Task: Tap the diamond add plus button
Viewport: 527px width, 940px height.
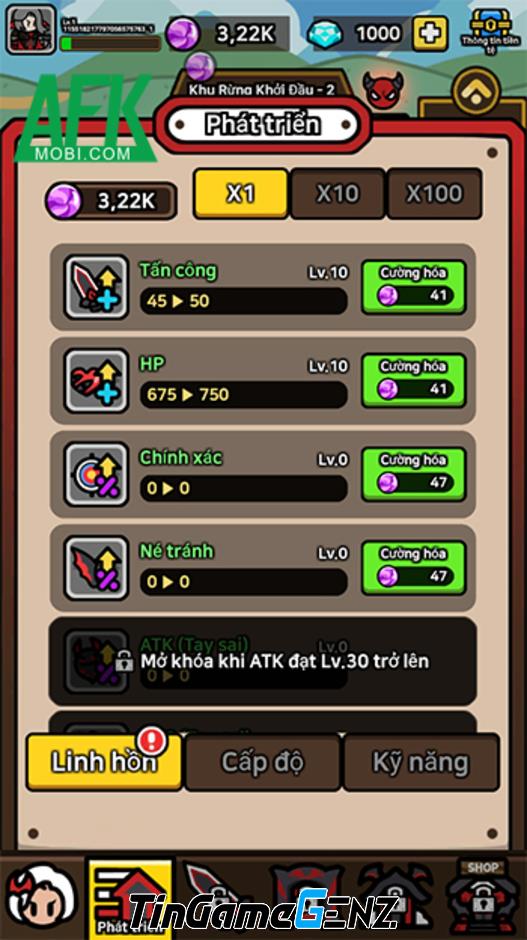Action: tap(430, 32)
